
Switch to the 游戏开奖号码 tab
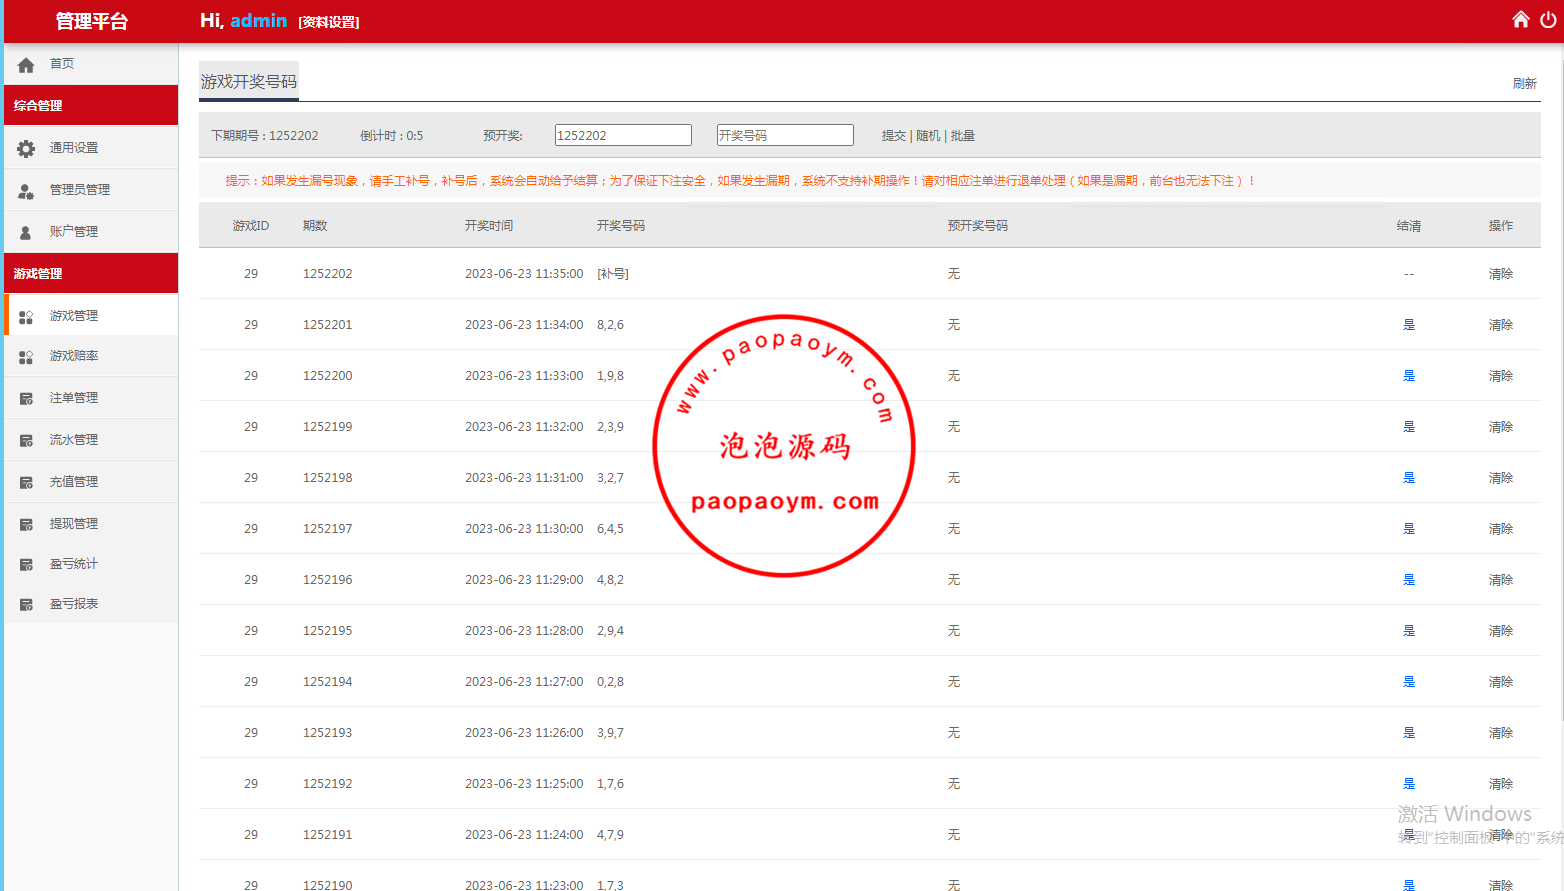tap(248, 82)
